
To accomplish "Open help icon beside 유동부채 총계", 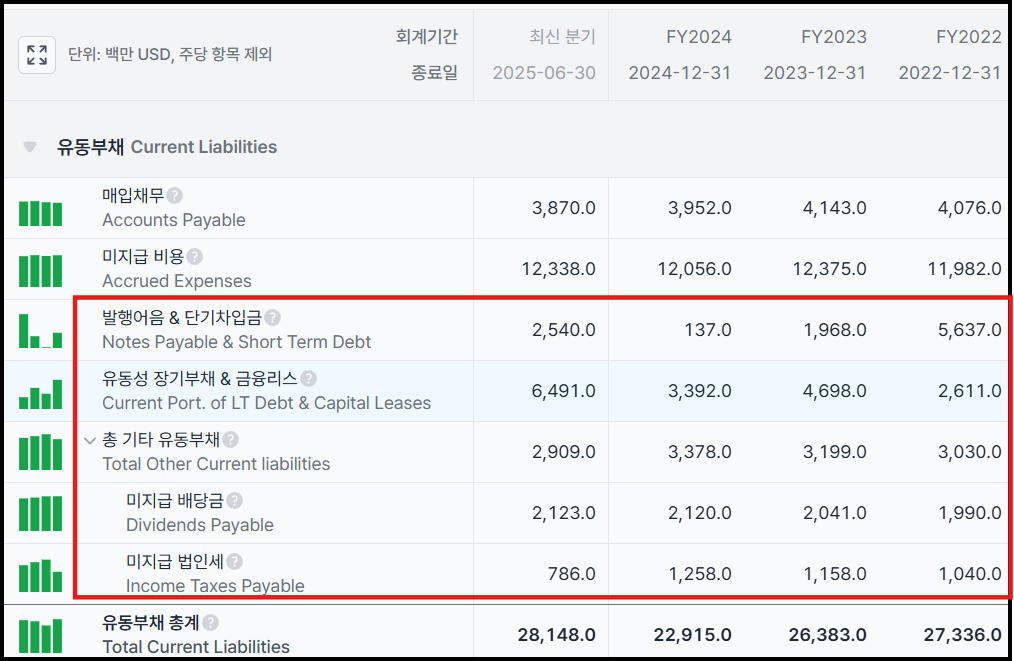I will tap(210, 623).
